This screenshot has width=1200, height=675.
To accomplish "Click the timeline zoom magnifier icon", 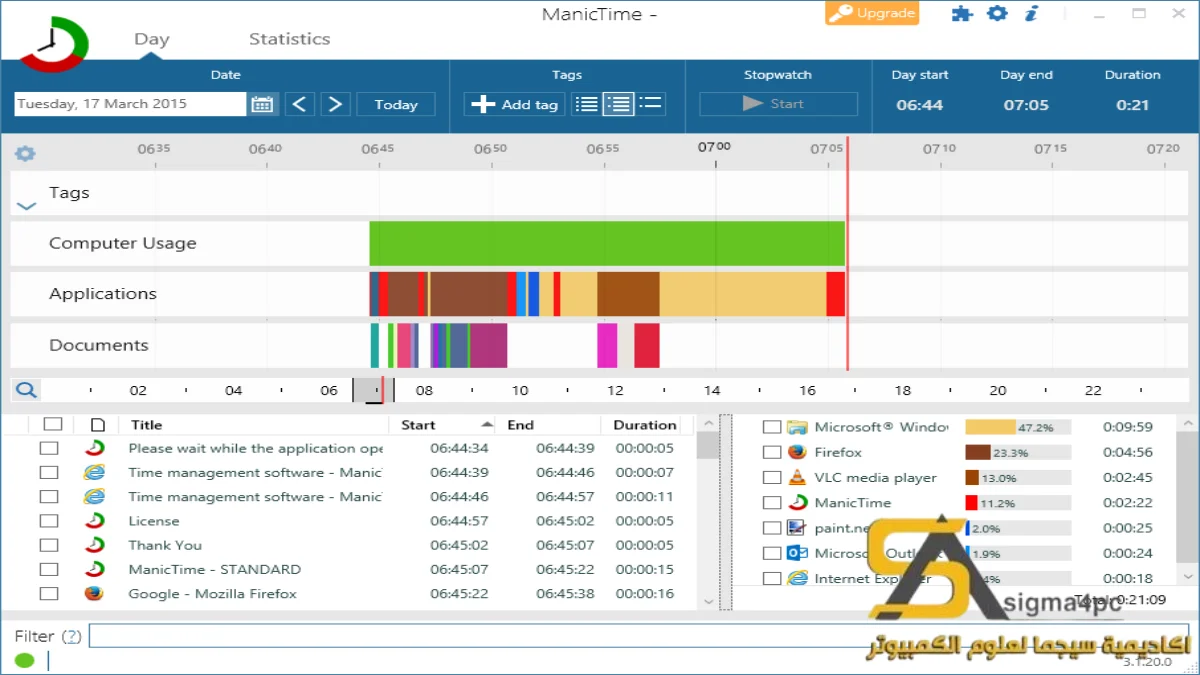I will (26, 390).
